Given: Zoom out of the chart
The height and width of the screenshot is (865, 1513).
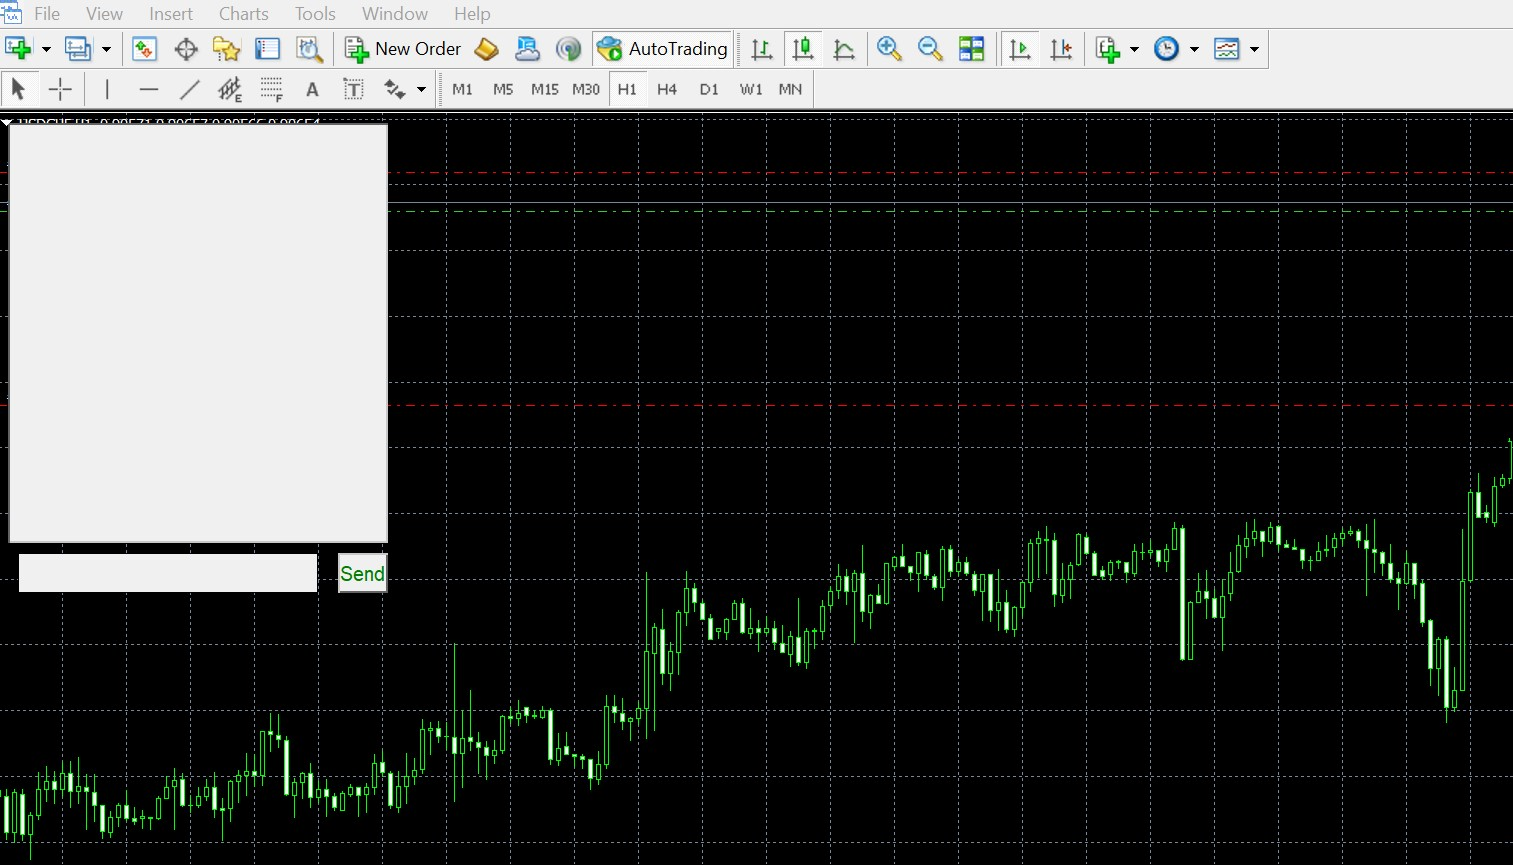Looking at the screenshot, I should click(930, 49).
